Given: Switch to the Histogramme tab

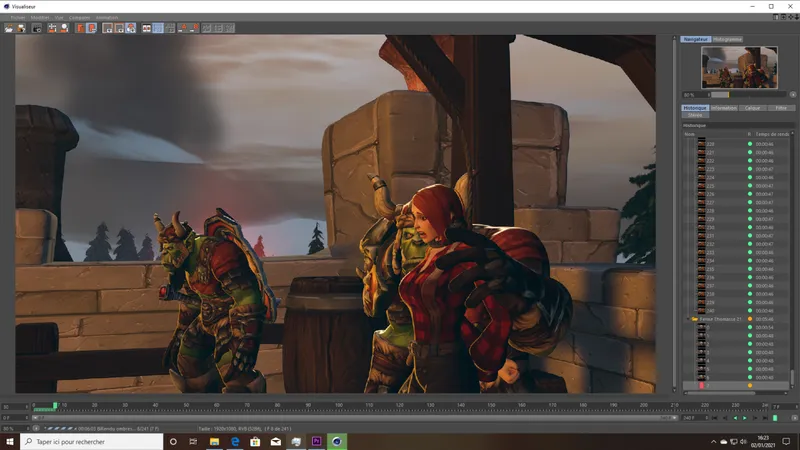Looking at the screenshot, I should pos(728,39).
